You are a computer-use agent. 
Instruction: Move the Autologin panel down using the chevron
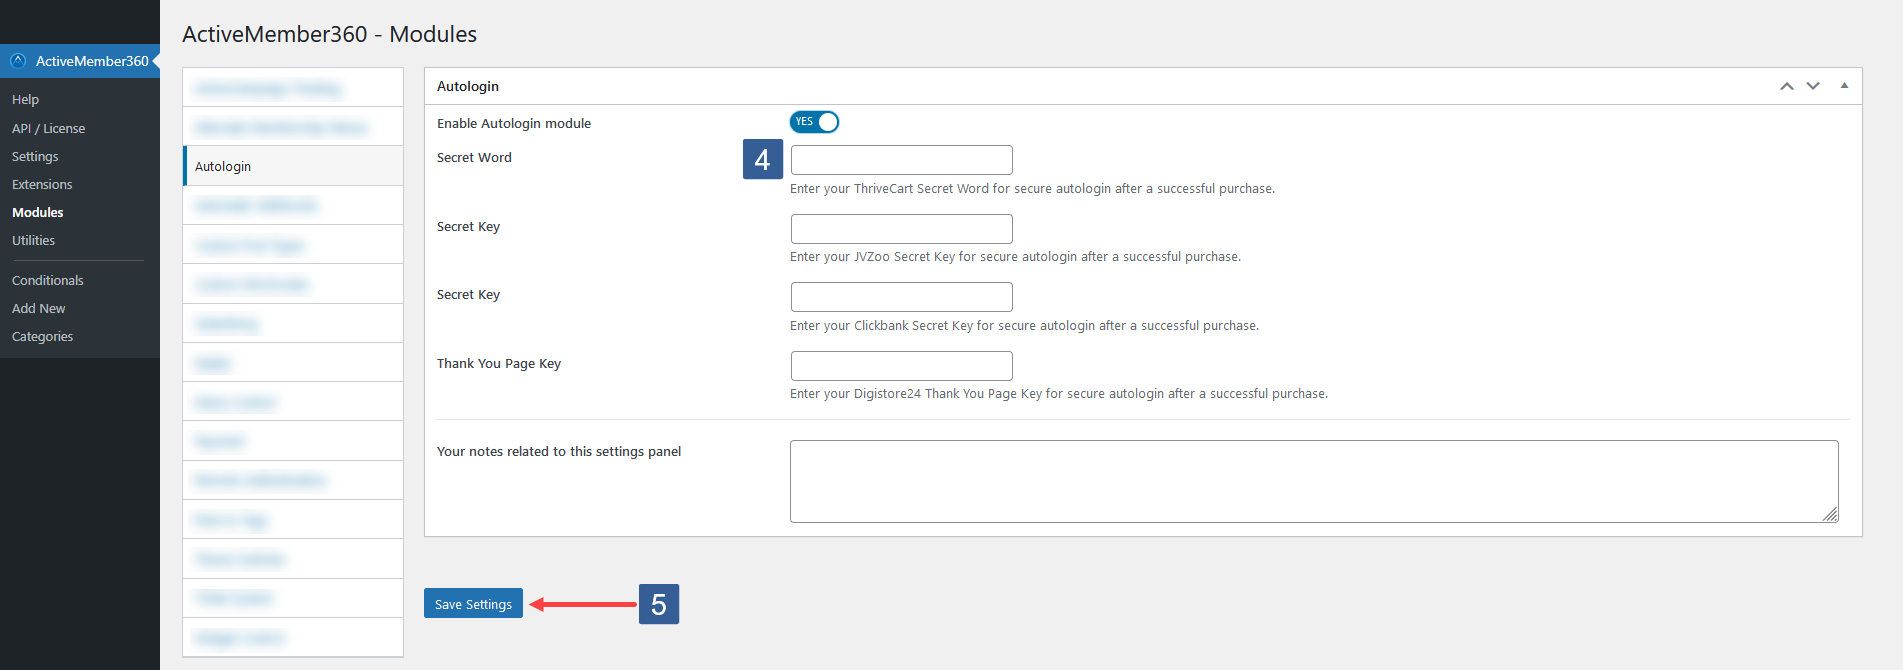(x=1812, y=86)
